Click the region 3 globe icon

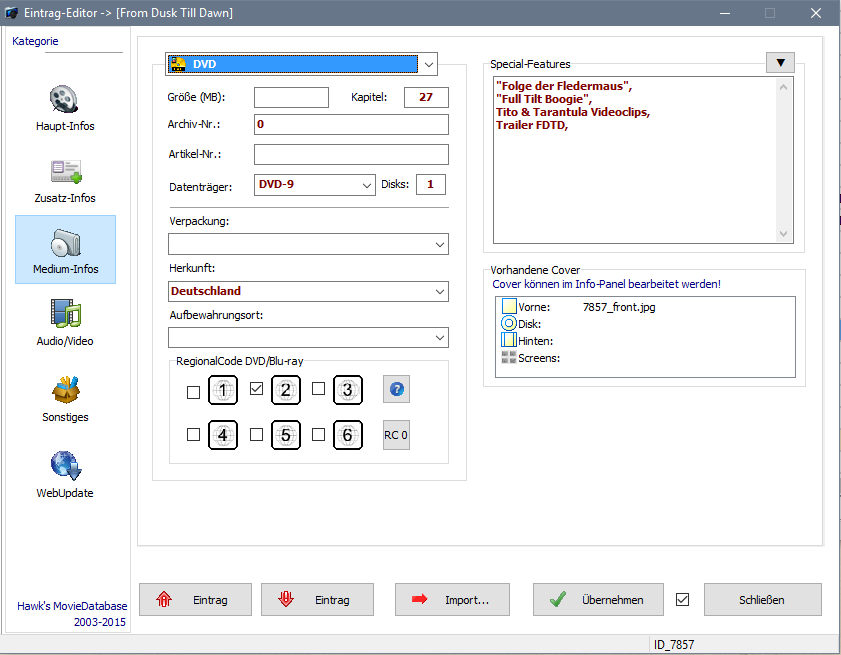coord(348,390)
